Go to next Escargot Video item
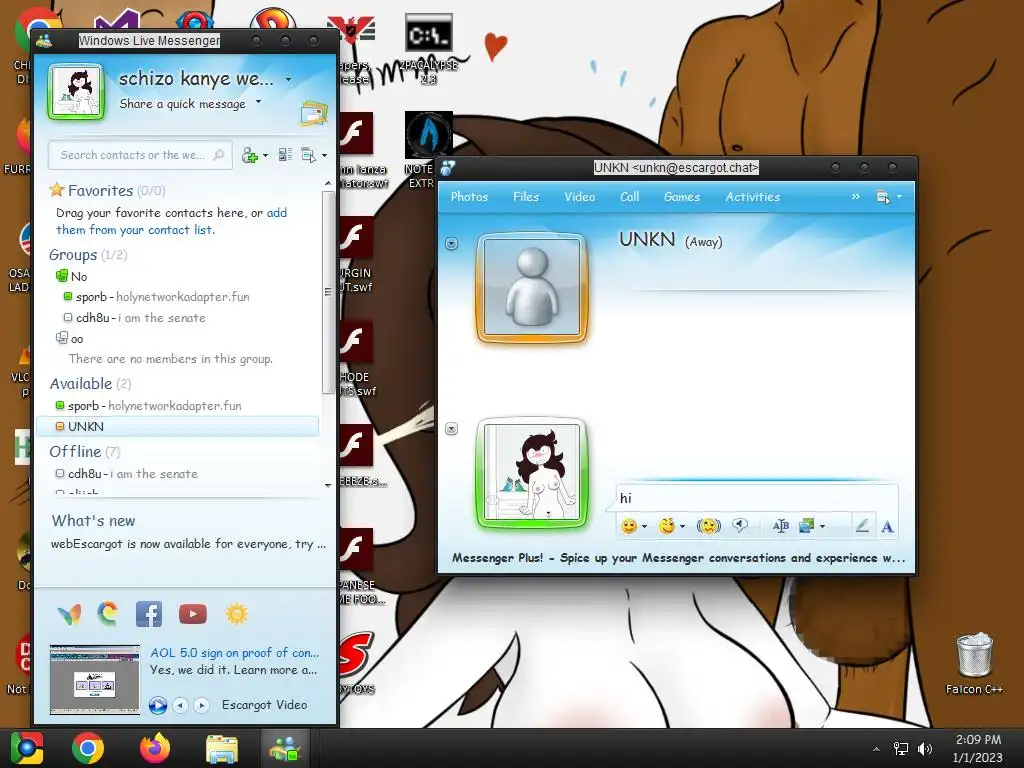1024x768 pixels. (x=202, y=705)
